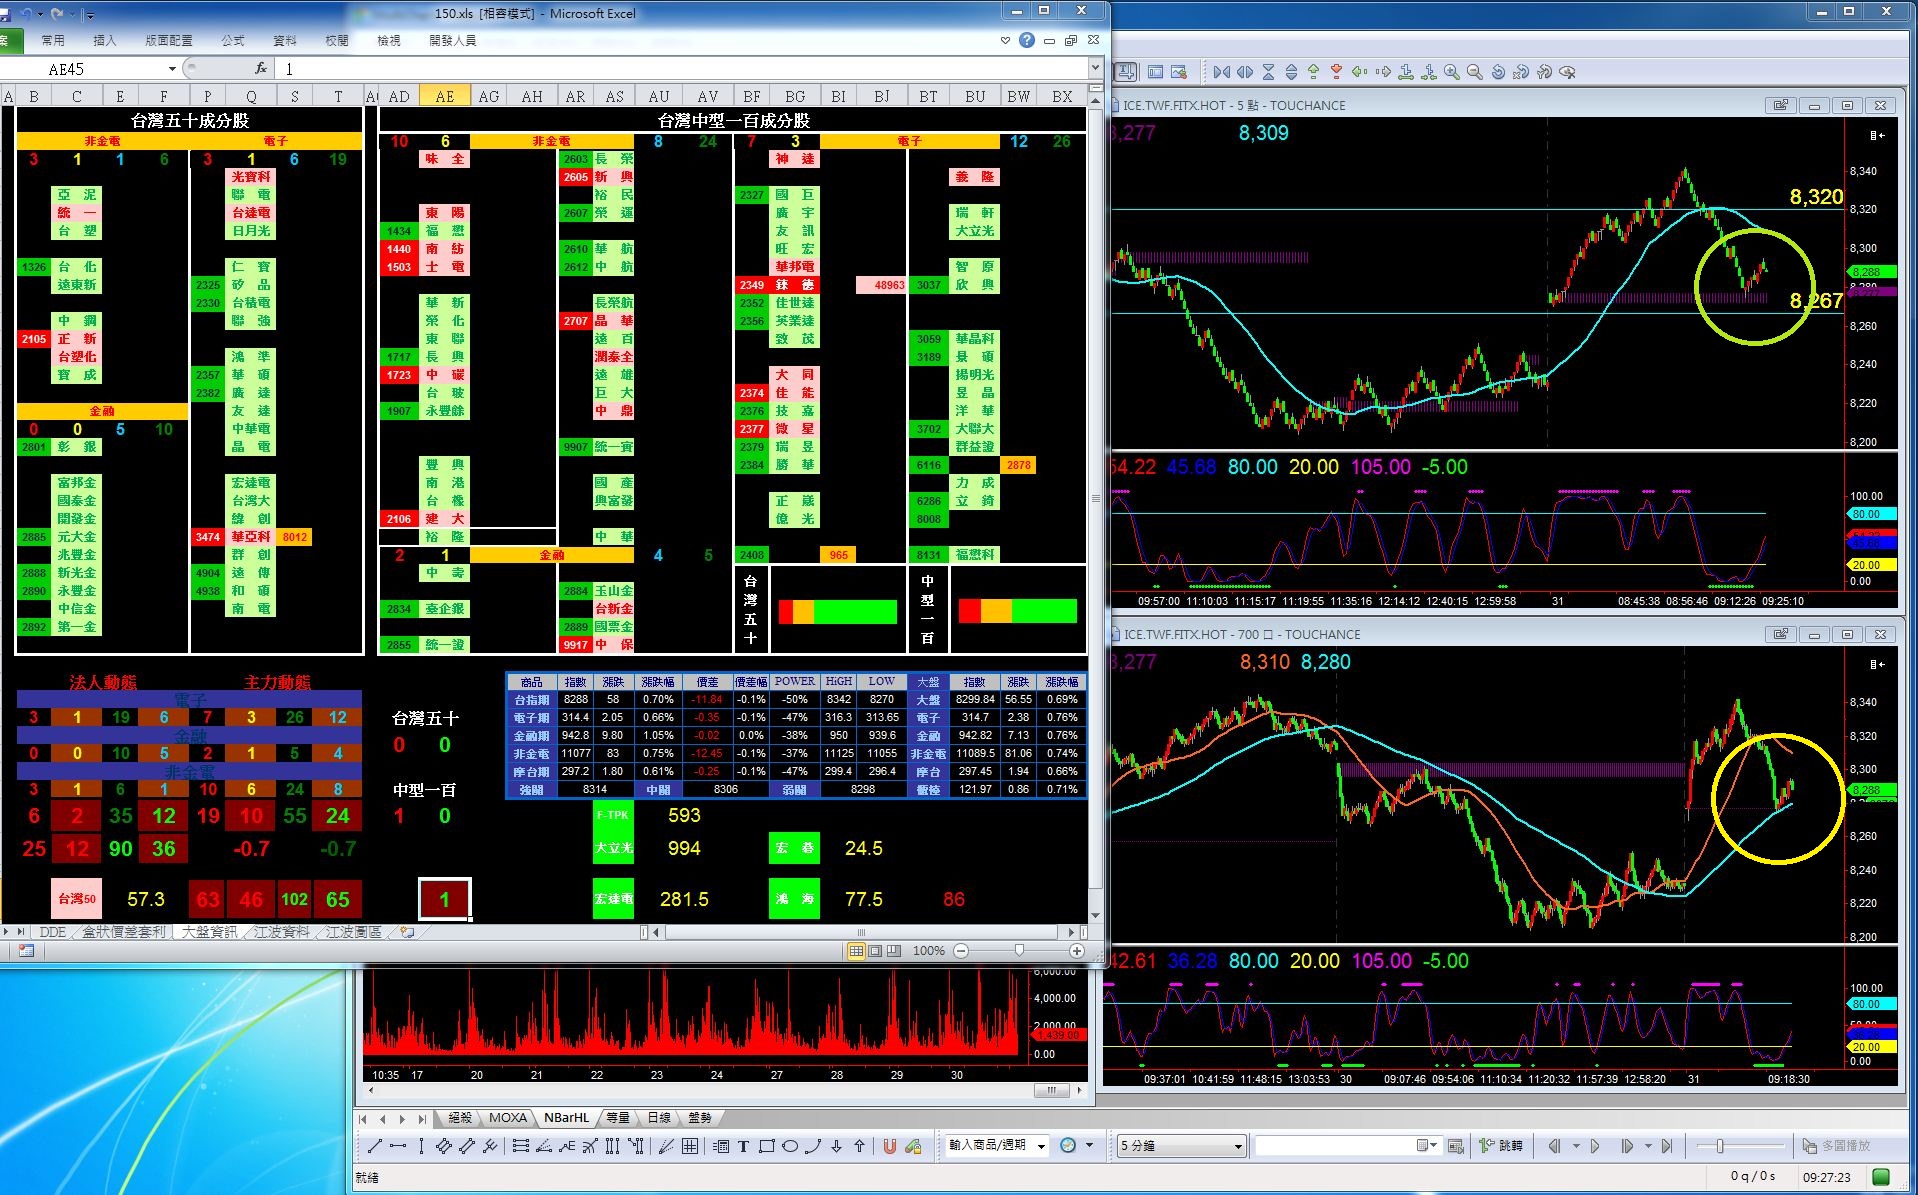The width and height of the screenshot is (1918, 1195).
Task: Collapse the Excel ribbon with chevron
Action: tap(1005, 40)
